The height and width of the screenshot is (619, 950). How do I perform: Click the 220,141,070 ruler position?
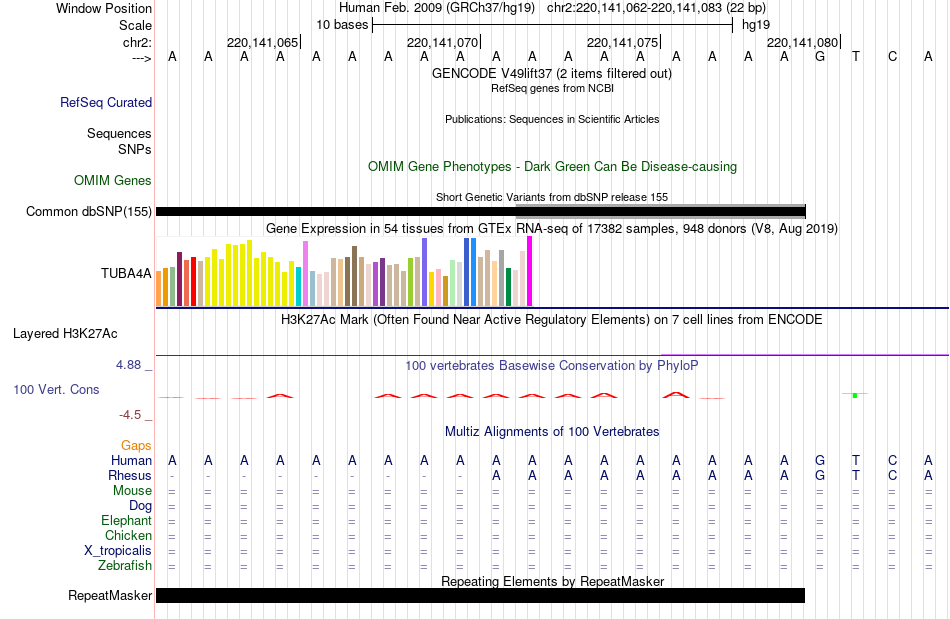[x=442, y=42]
